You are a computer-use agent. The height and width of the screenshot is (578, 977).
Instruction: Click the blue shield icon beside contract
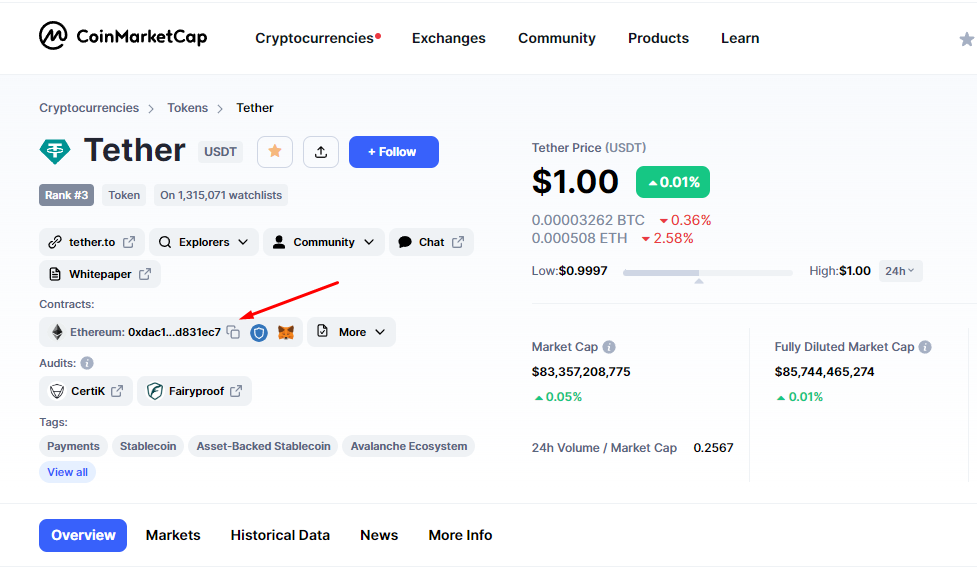[259, 333]
